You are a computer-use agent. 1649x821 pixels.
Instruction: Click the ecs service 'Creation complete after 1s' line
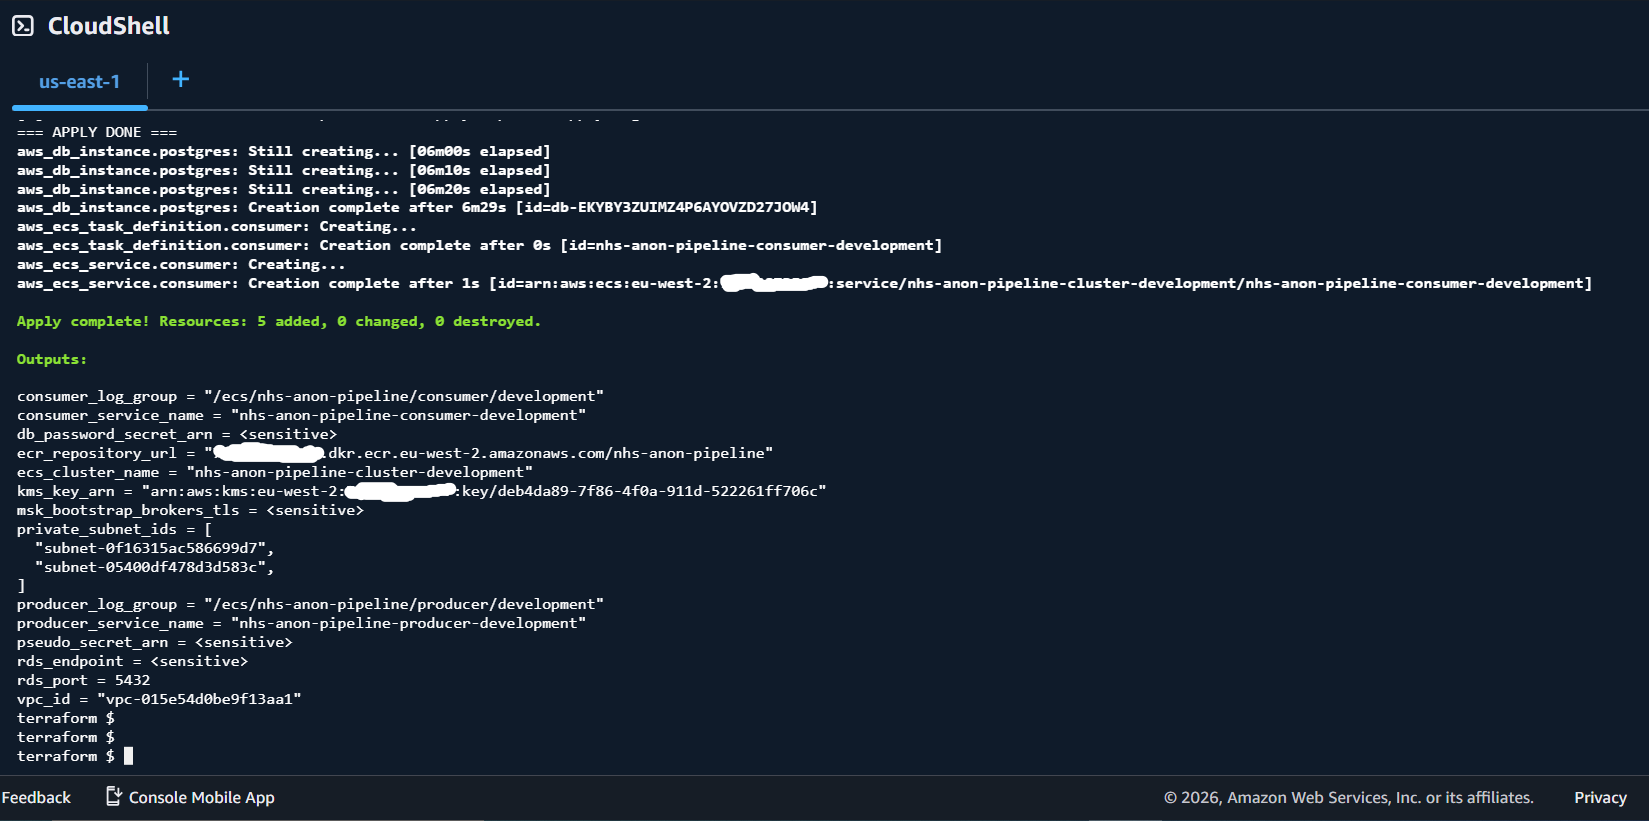coord(804,283)
